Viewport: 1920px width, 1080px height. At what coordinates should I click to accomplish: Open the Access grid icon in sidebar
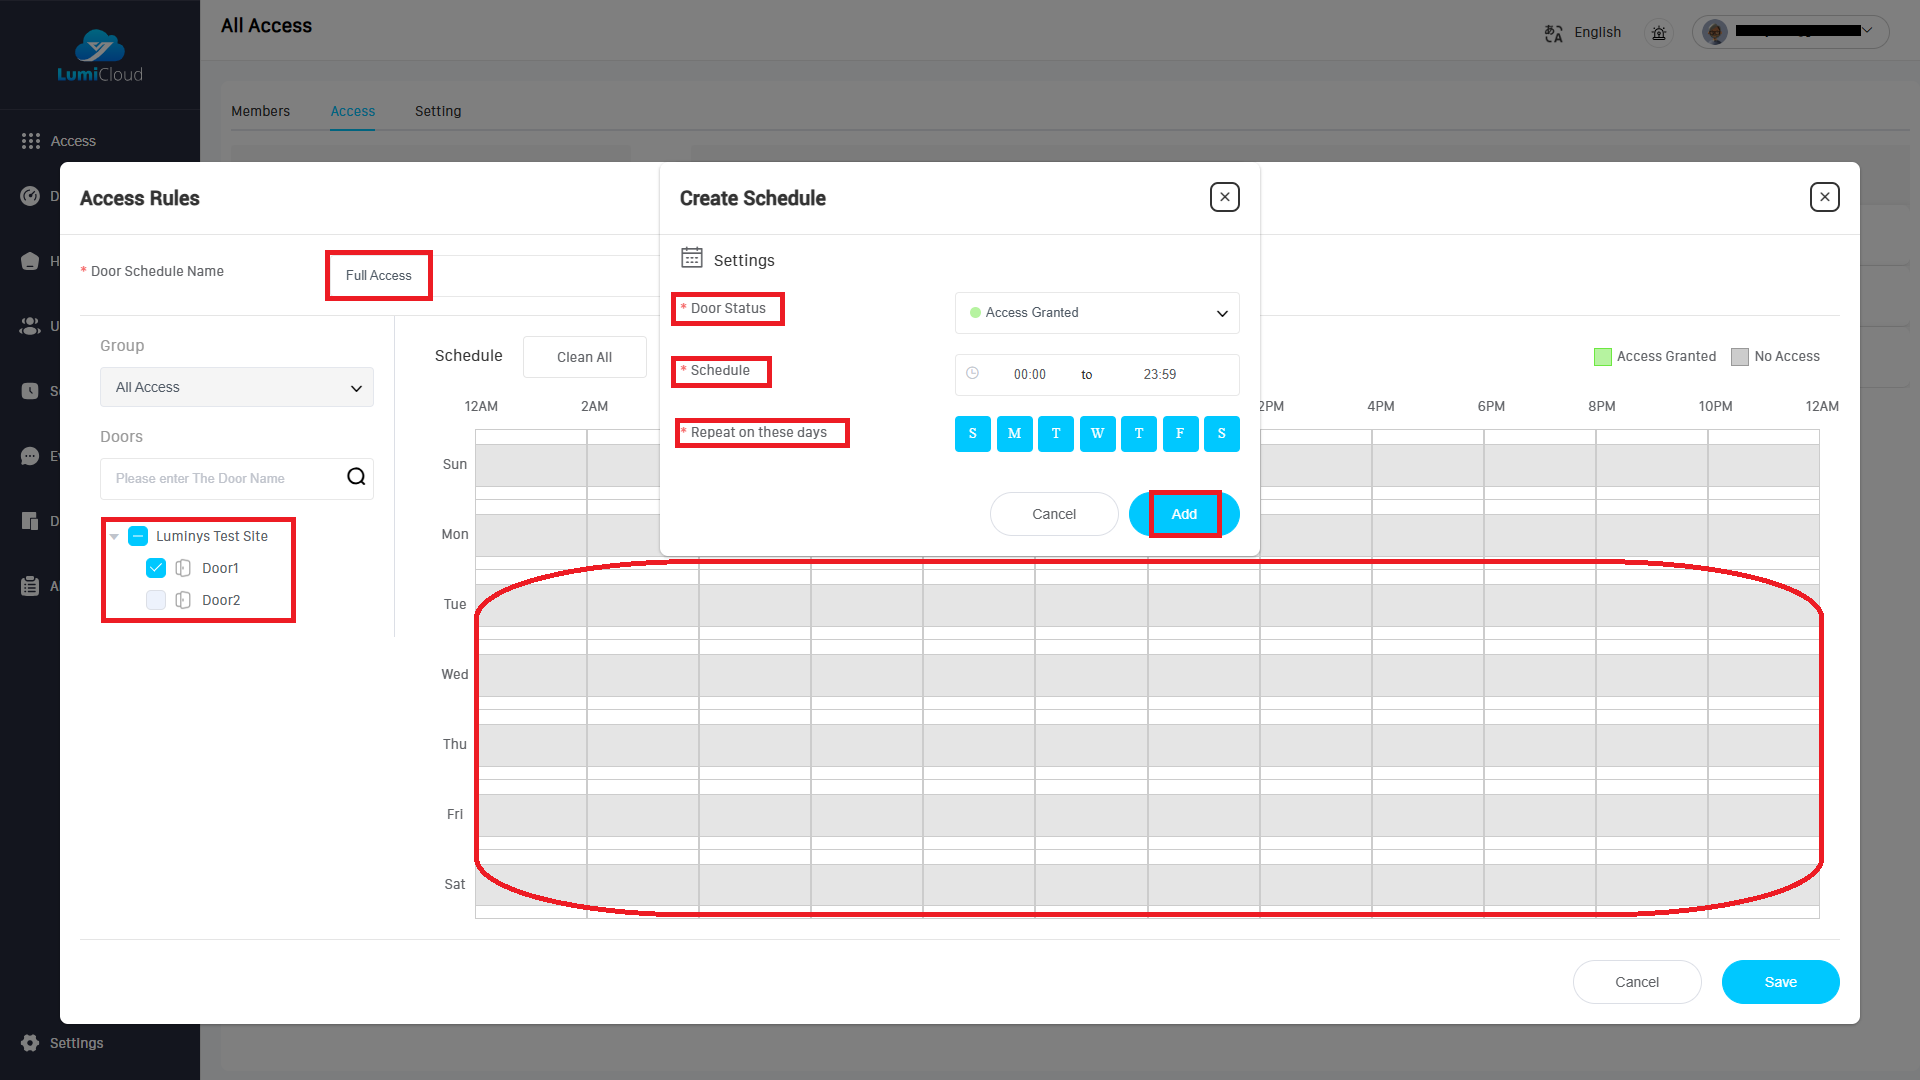(31, 141)
